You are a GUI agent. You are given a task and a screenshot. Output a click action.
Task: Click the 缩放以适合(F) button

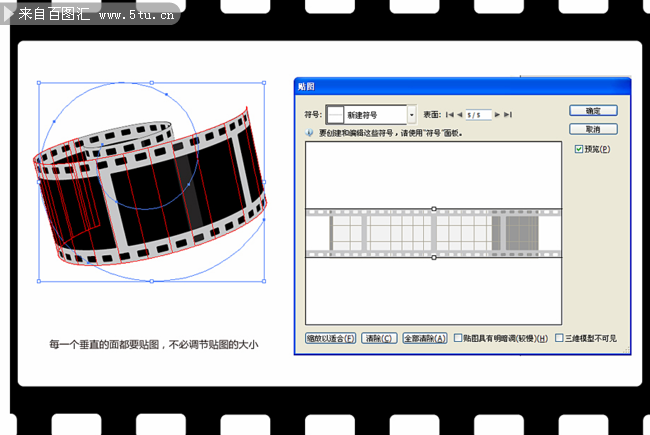(330, 339)
